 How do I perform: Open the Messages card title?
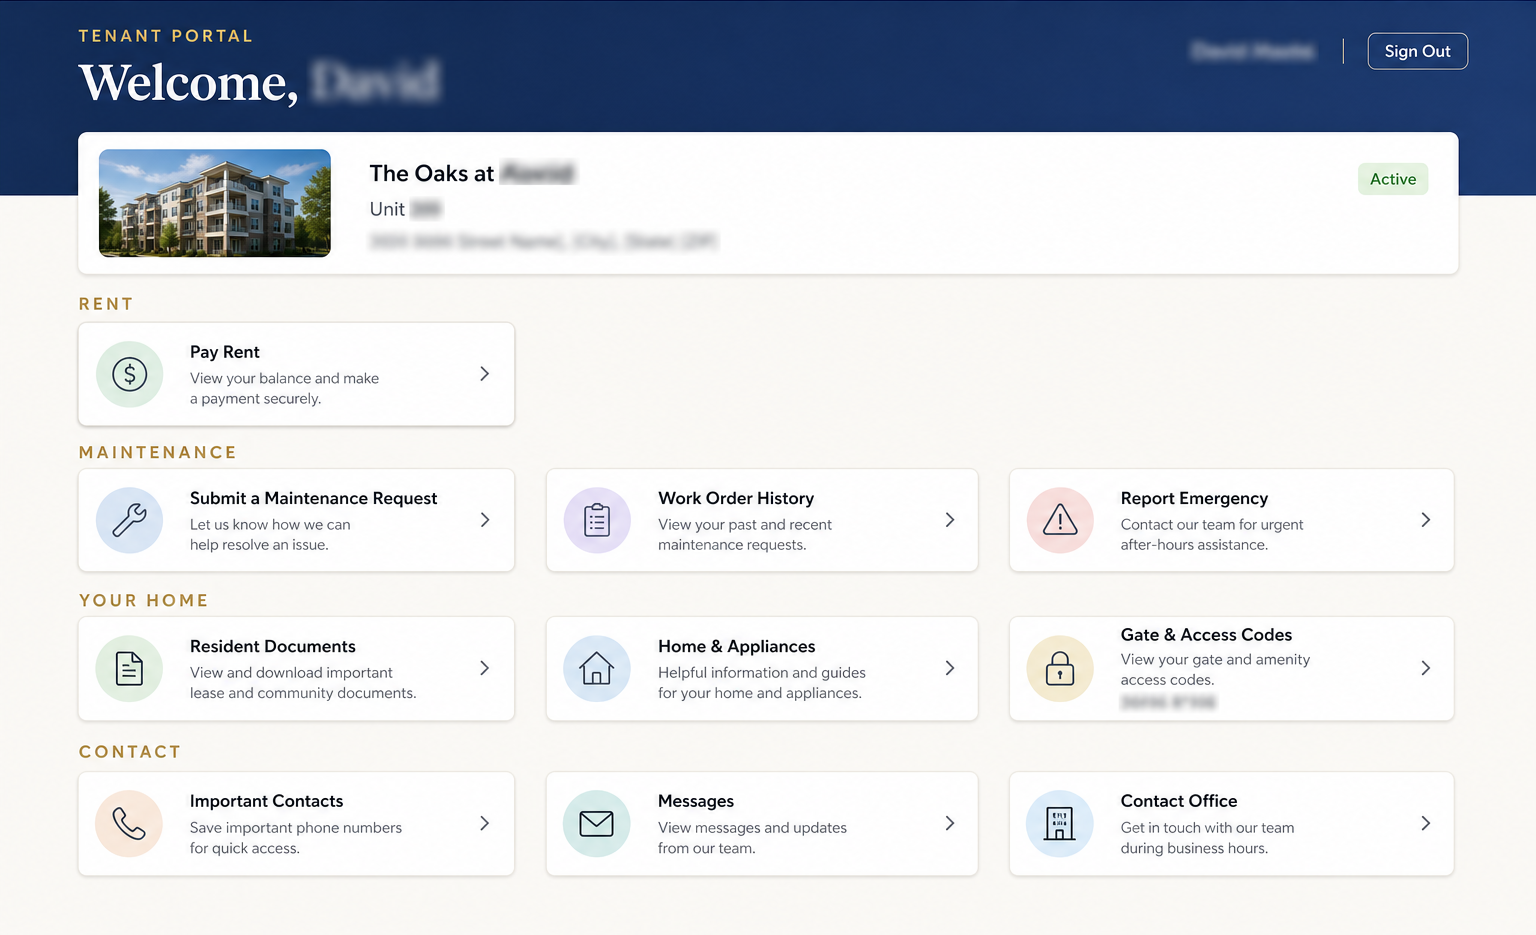coord(696,801)
